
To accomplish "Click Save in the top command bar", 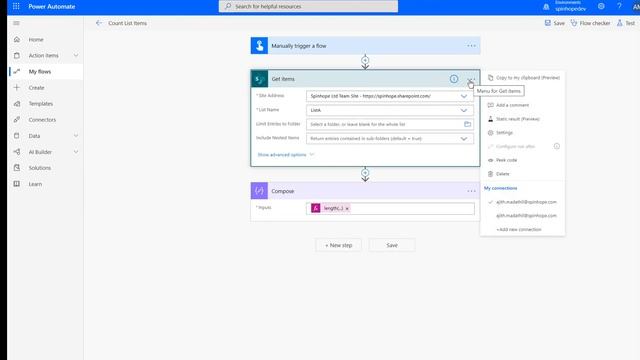I will pos(555,23).
